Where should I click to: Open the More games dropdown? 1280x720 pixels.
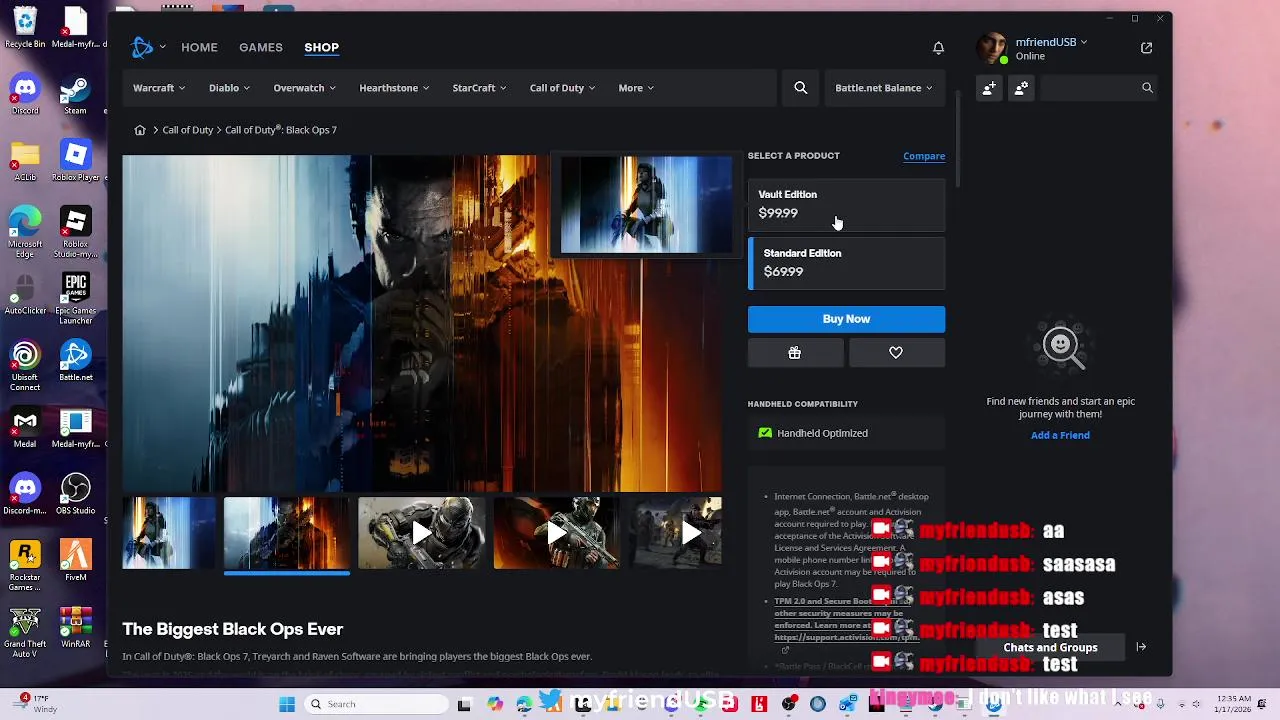tap(636, 88)
